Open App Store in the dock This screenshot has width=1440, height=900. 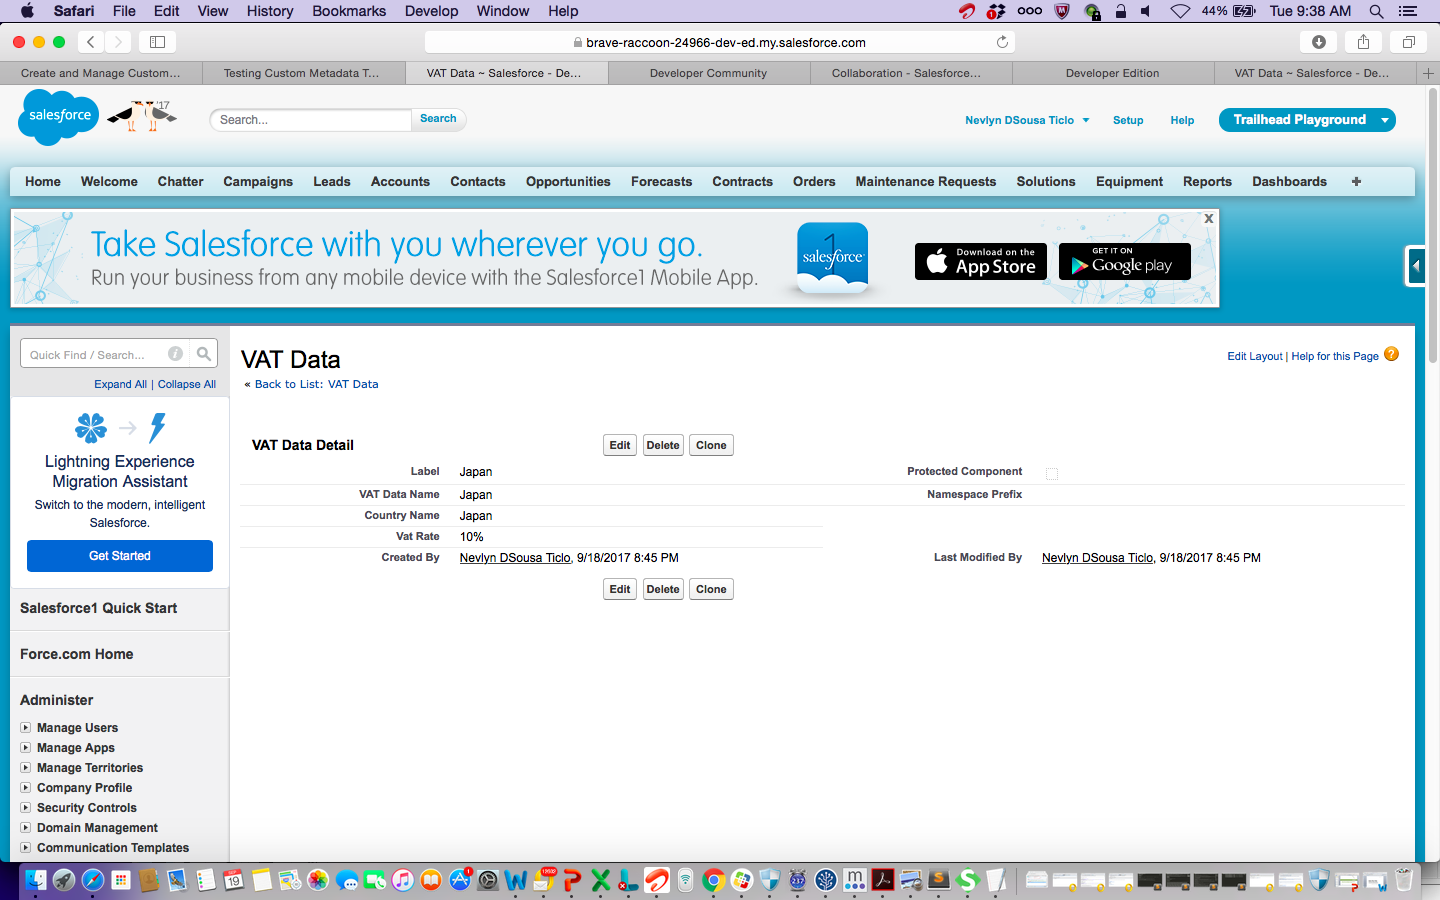[460, 880]
